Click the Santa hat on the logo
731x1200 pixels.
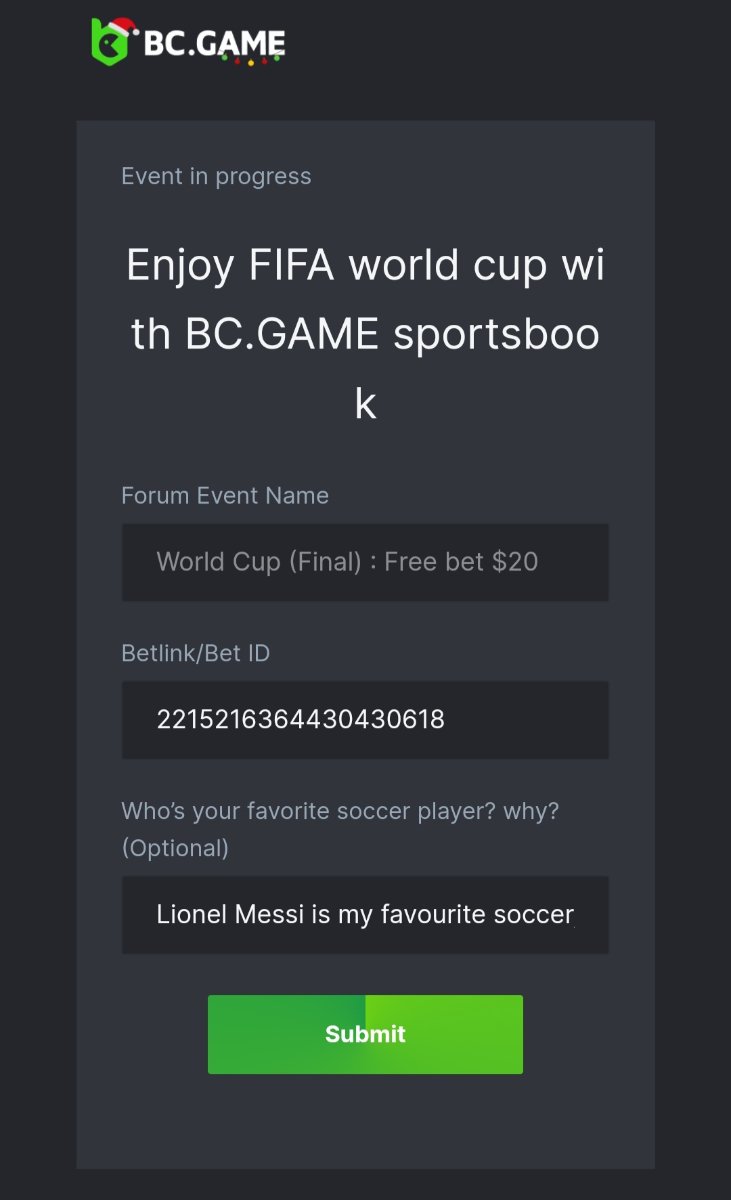pos(124,26)
